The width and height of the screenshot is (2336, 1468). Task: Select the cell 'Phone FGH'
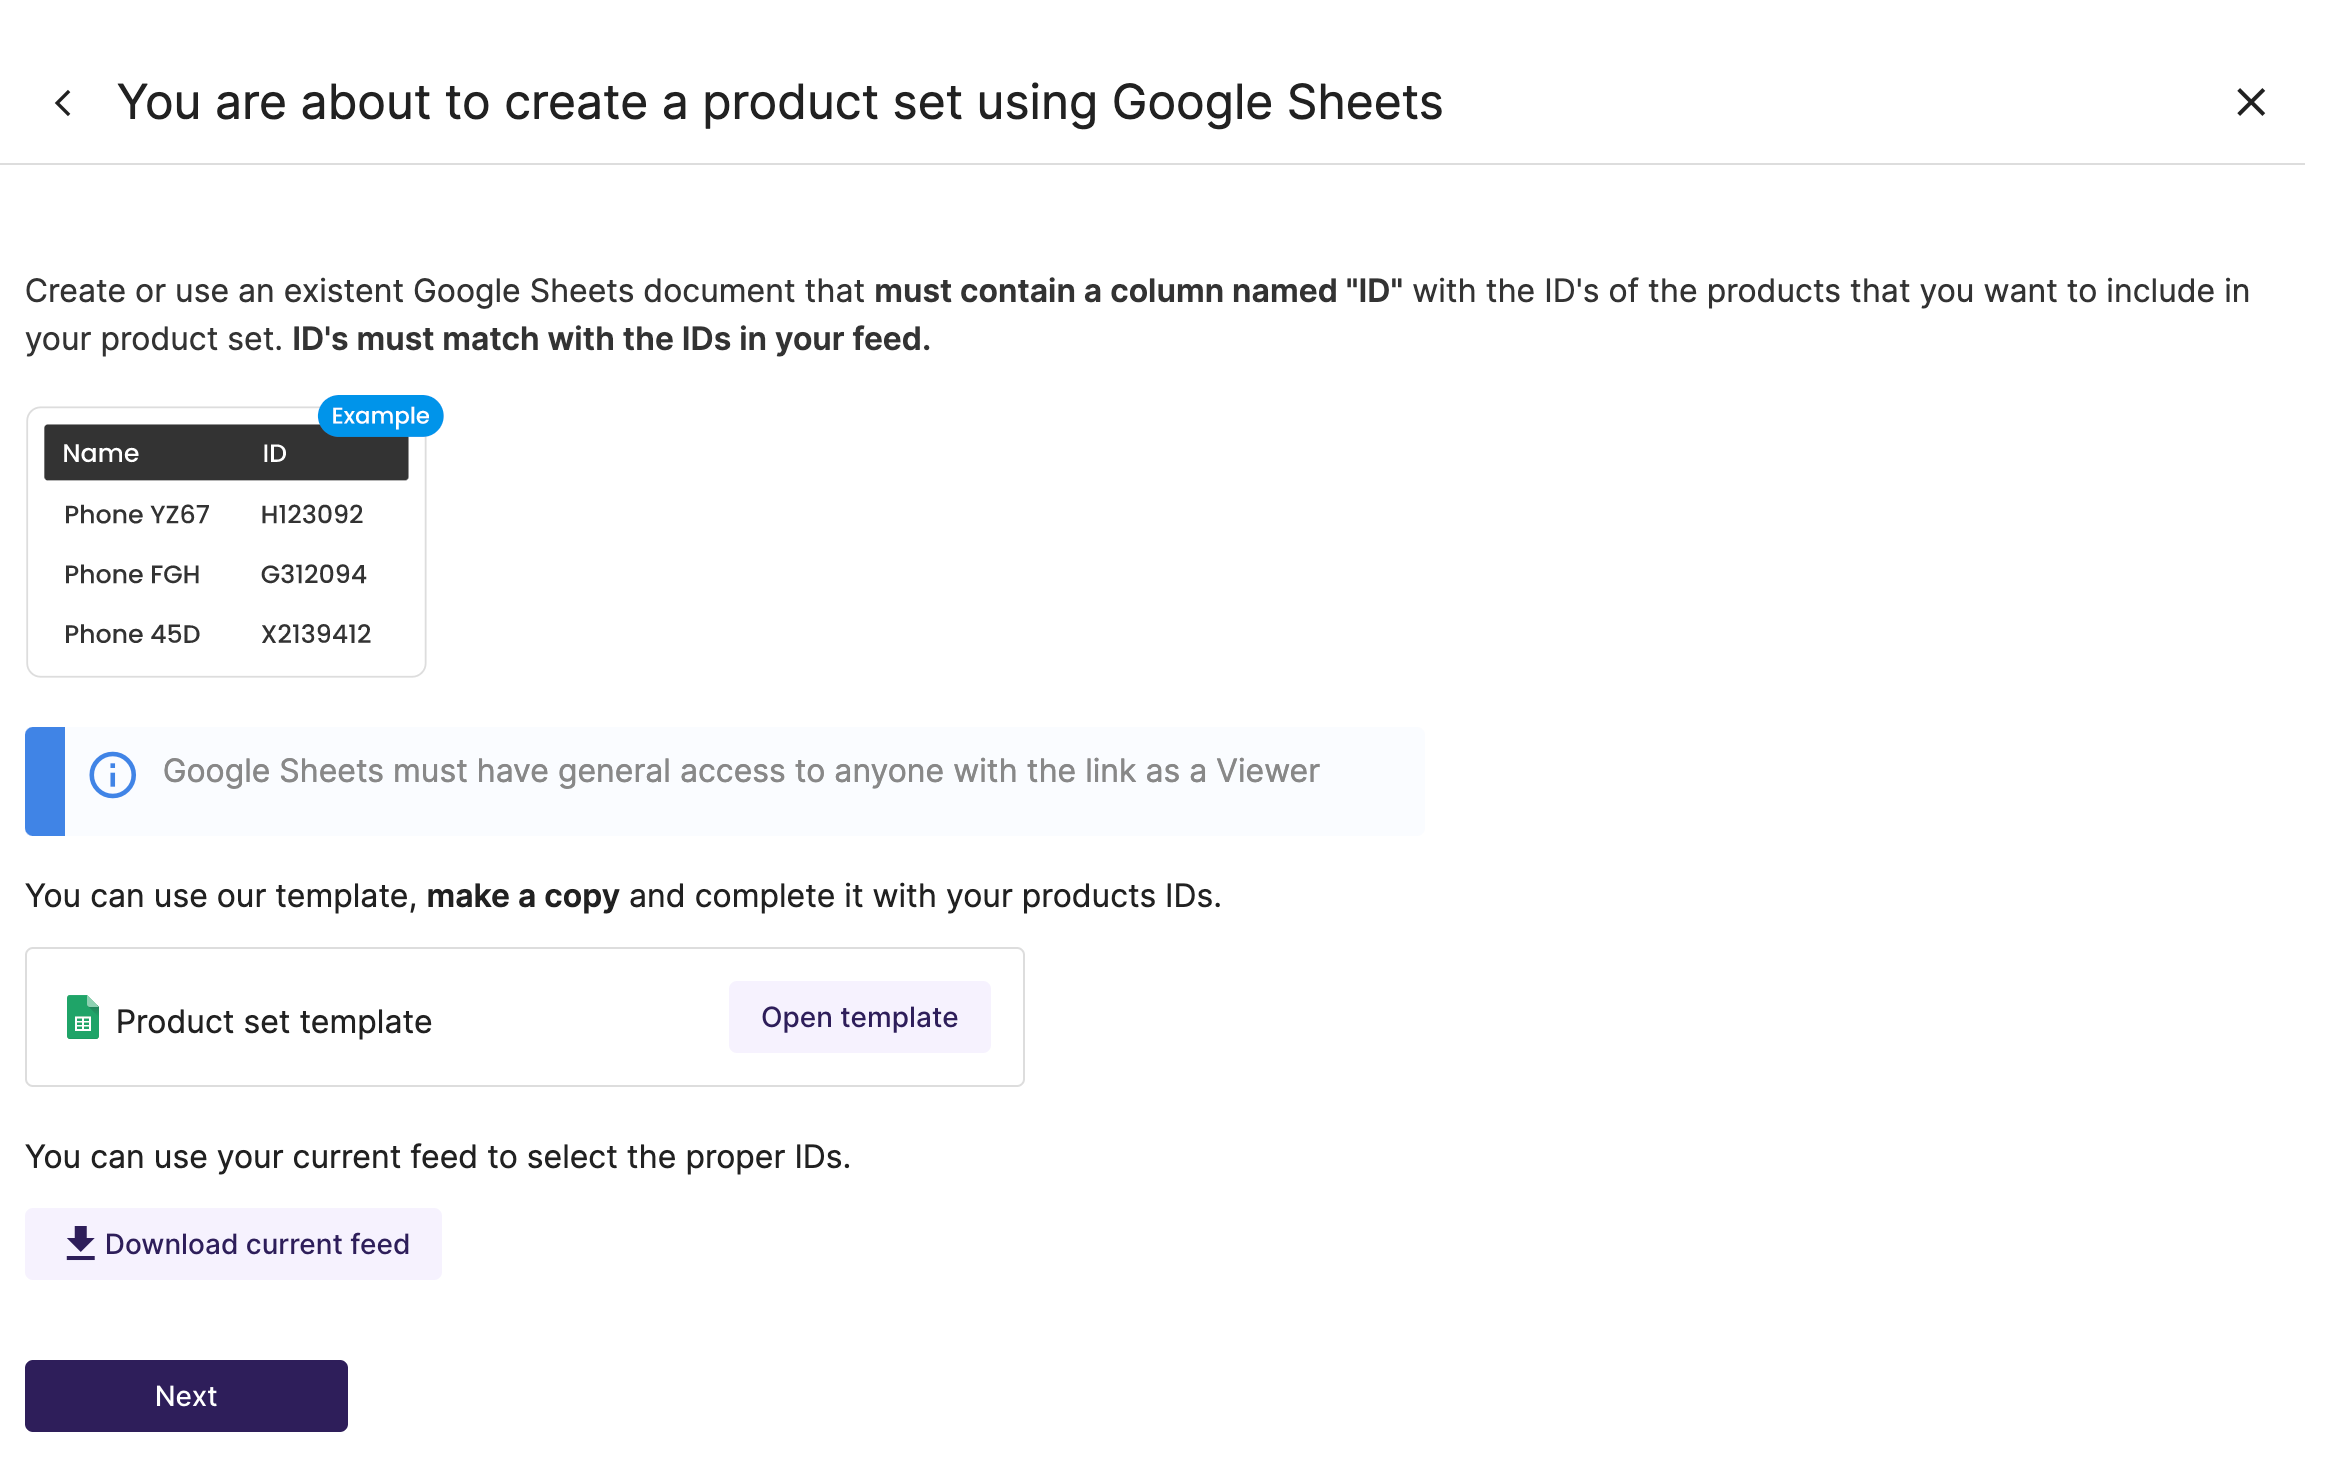132,574
